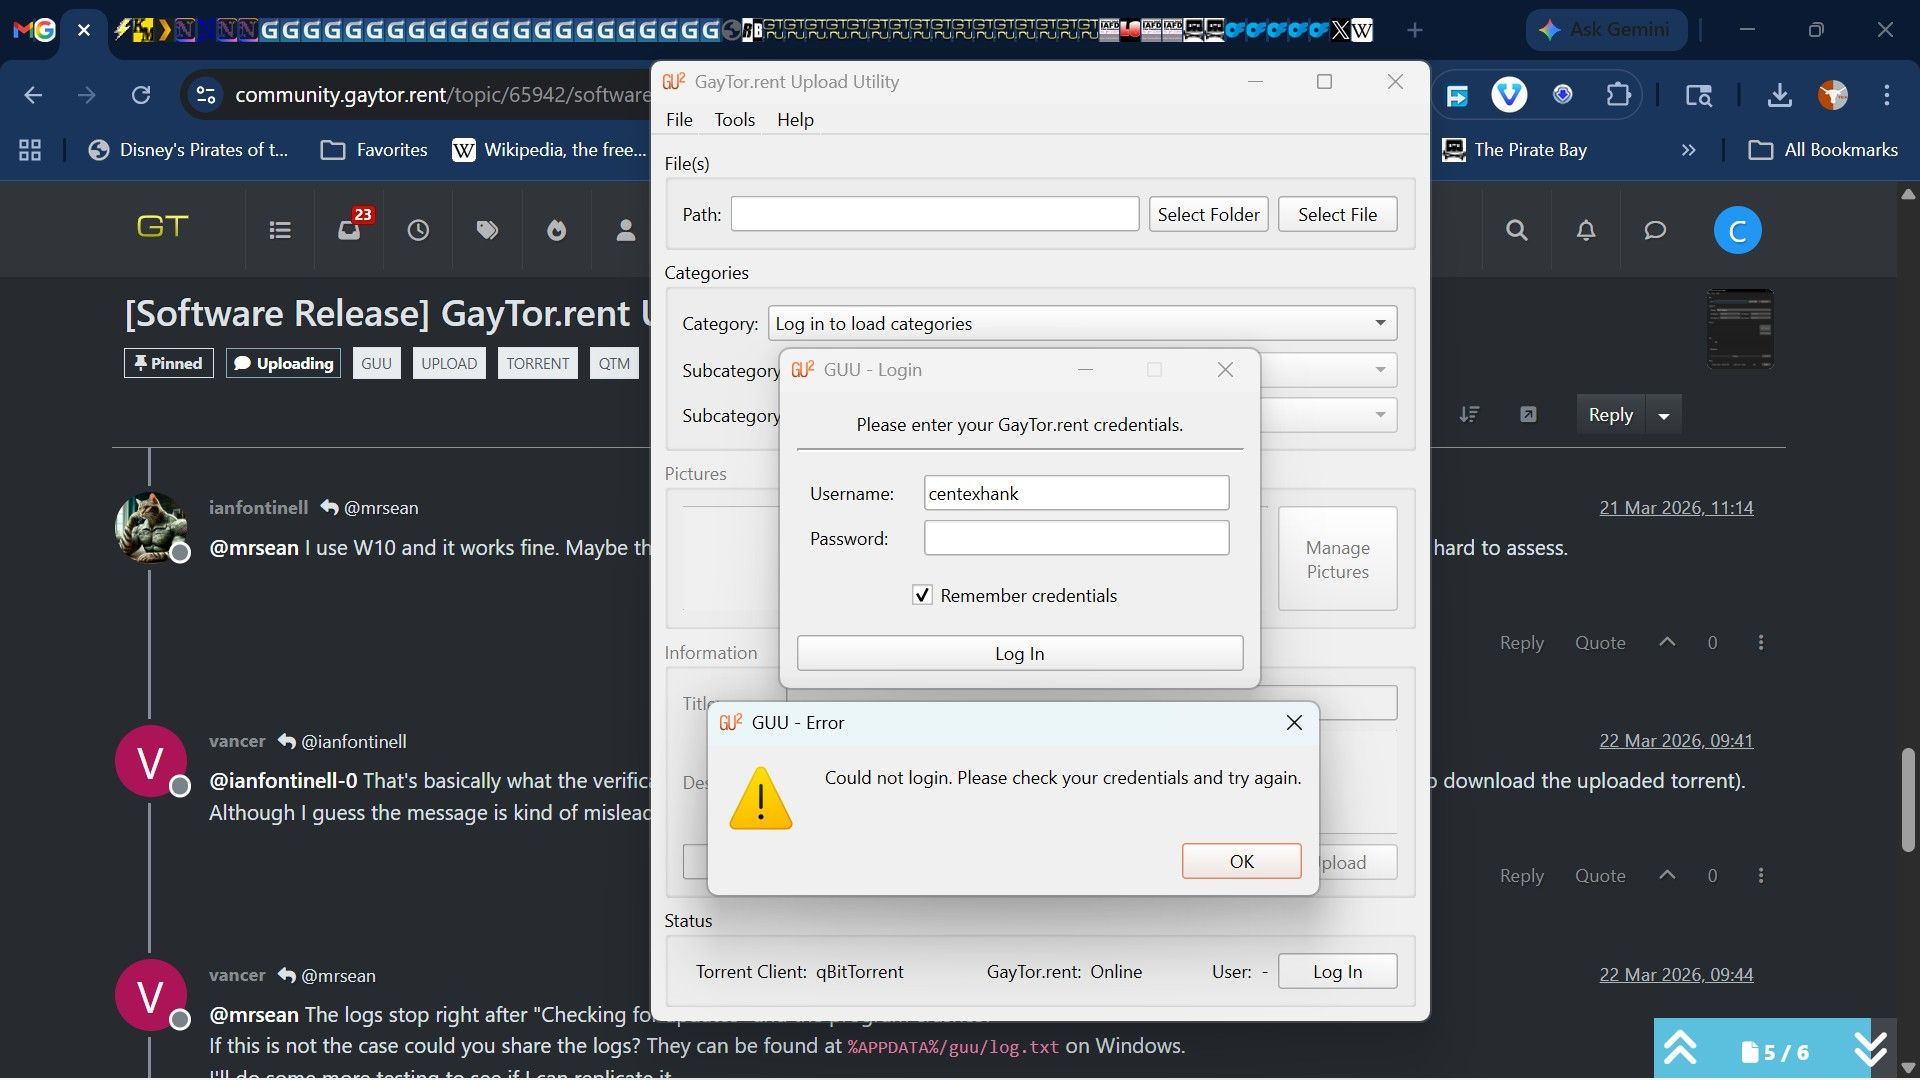Open Wikipedia bookmark
This screenshot has width=1920, height=1080.
tap(549, 150)
